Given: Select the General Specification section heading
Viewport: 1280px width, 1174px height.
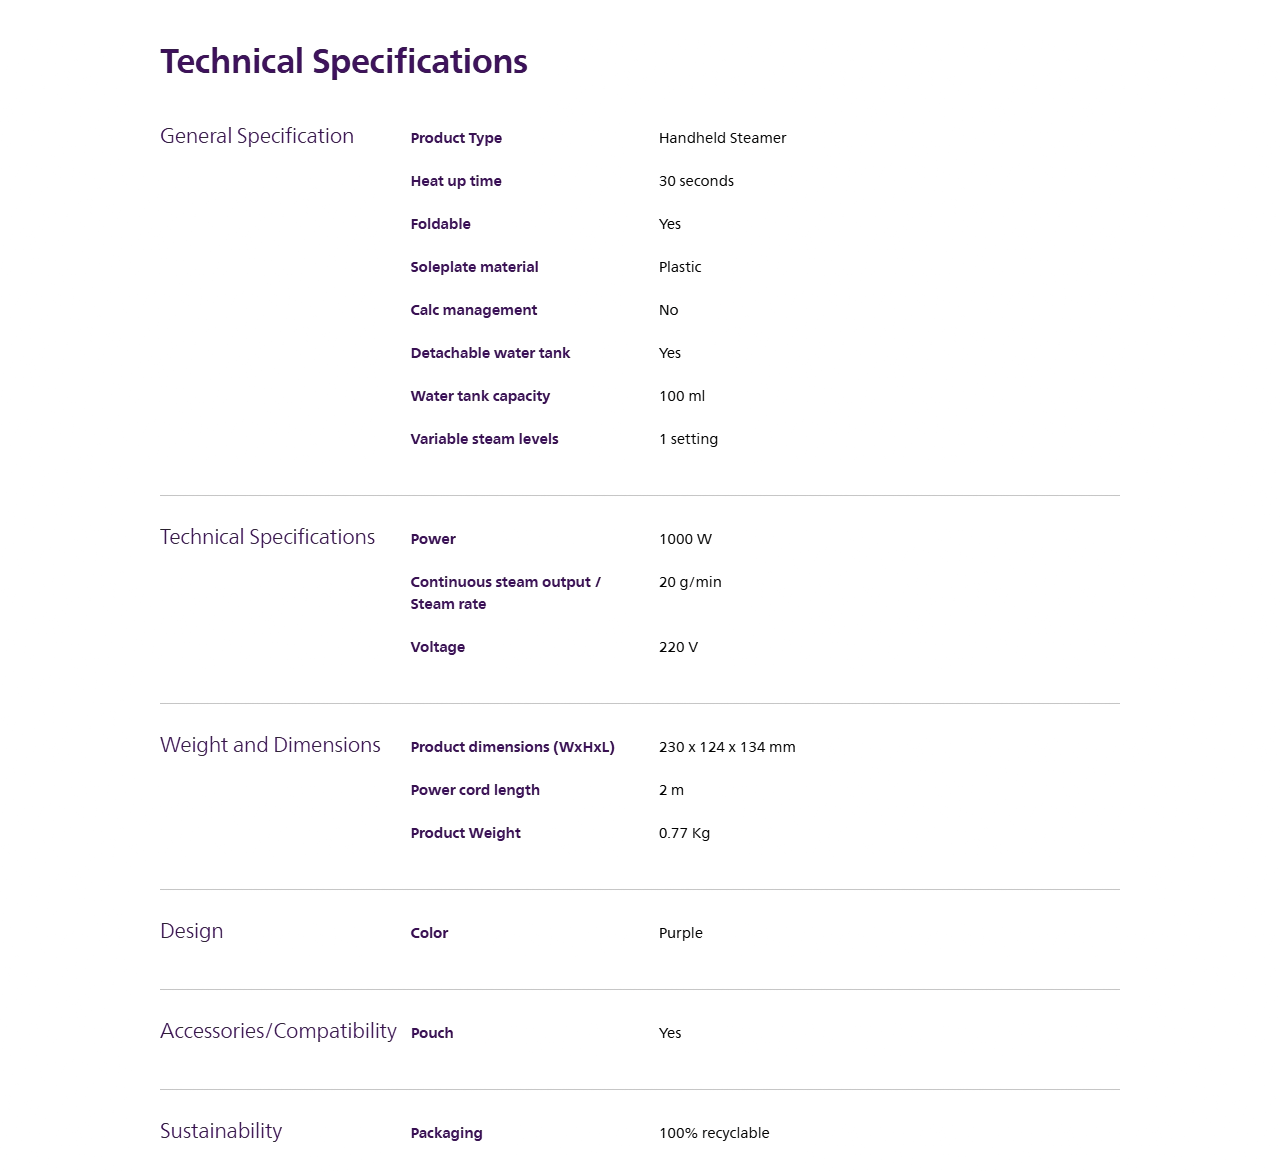Looking at the screenshot, I should pyautogui.click(x=257, y=136).
